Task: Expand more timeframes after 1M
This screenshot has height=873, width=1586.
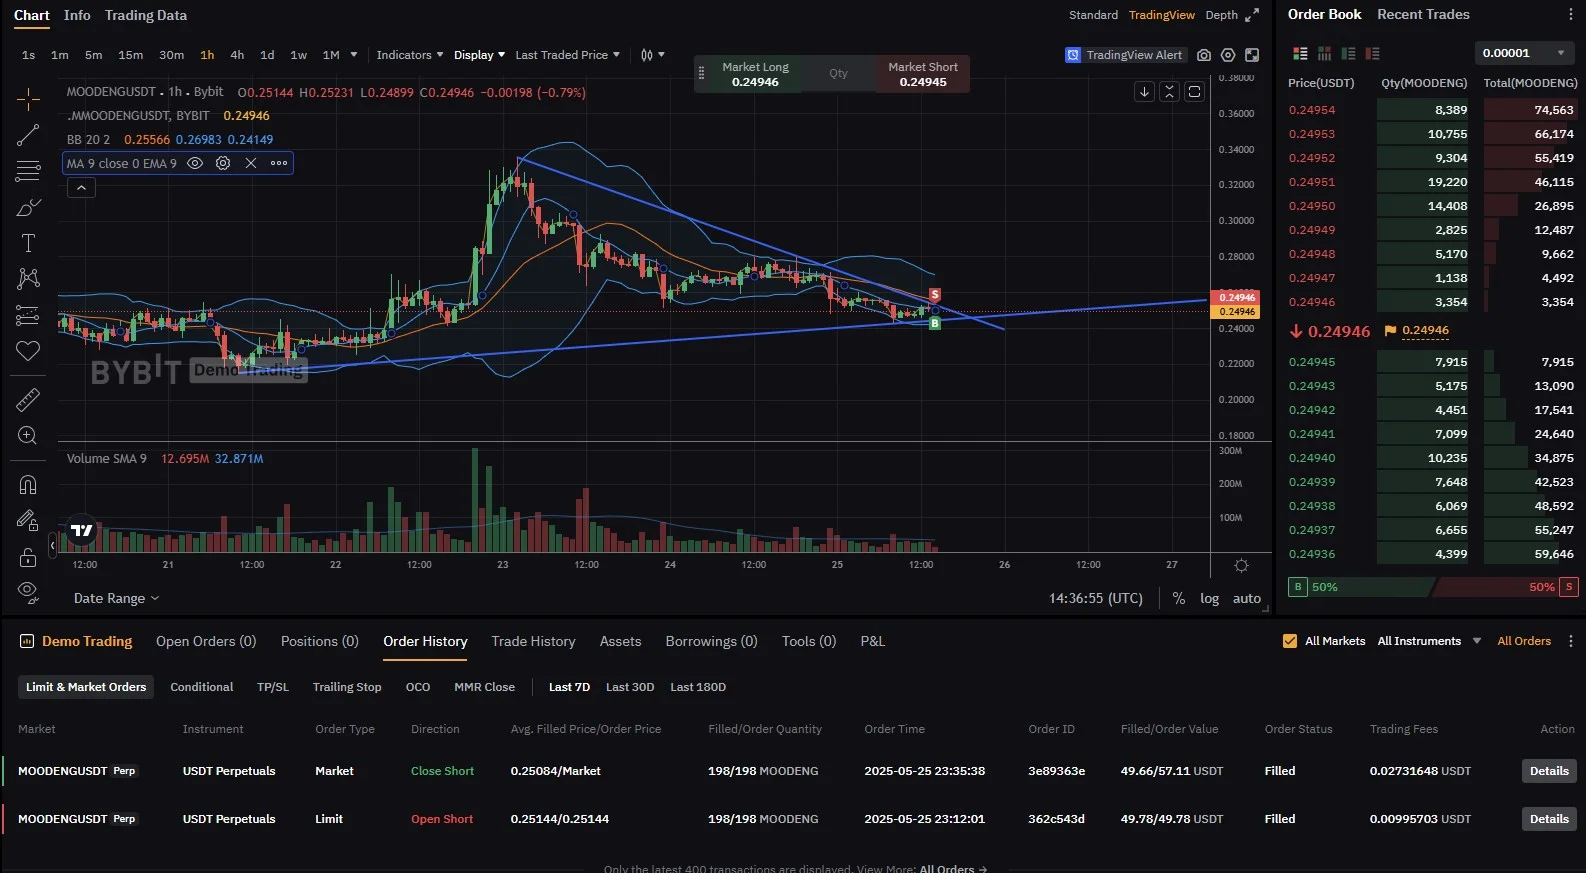Action: coord(353,55)
